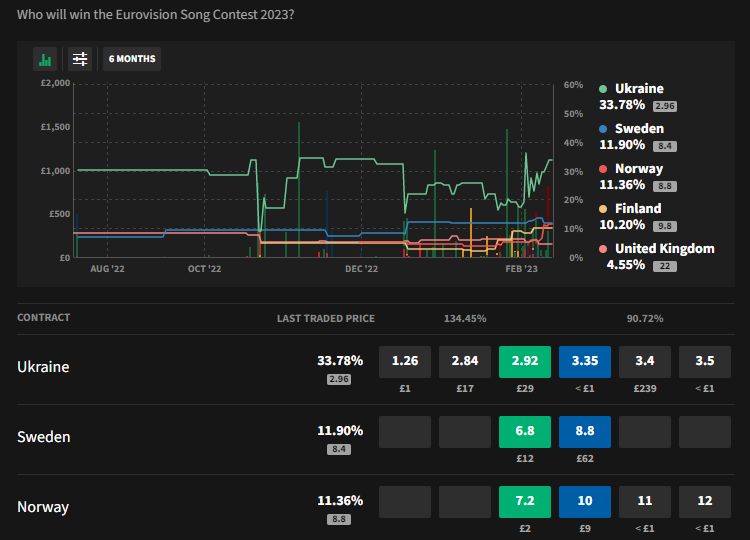Click the 22 United Kingdom odds badge
Screen dimensions: 750x540
(x=665, y=266)
